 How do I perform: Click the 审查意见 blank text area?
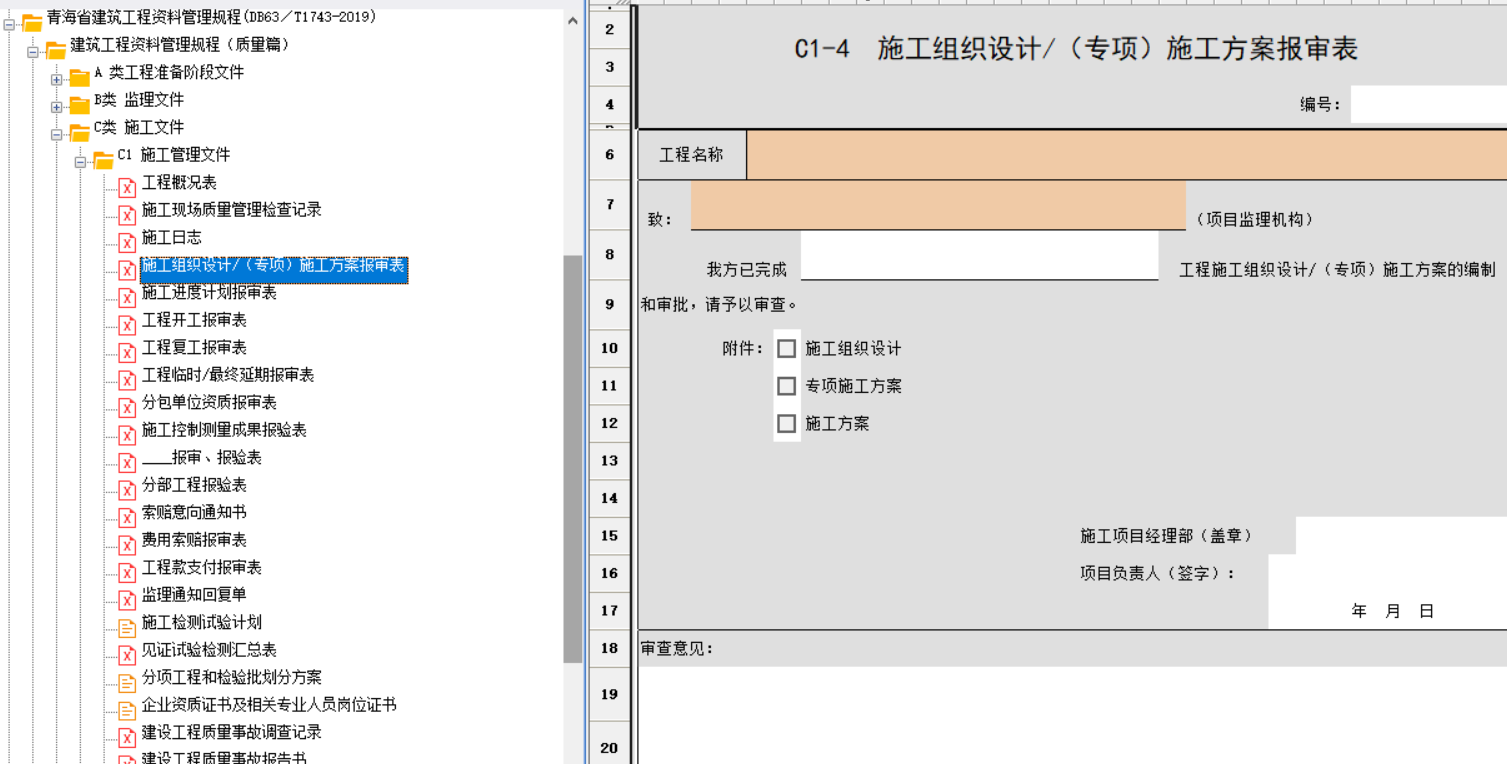coord(1073,715)
